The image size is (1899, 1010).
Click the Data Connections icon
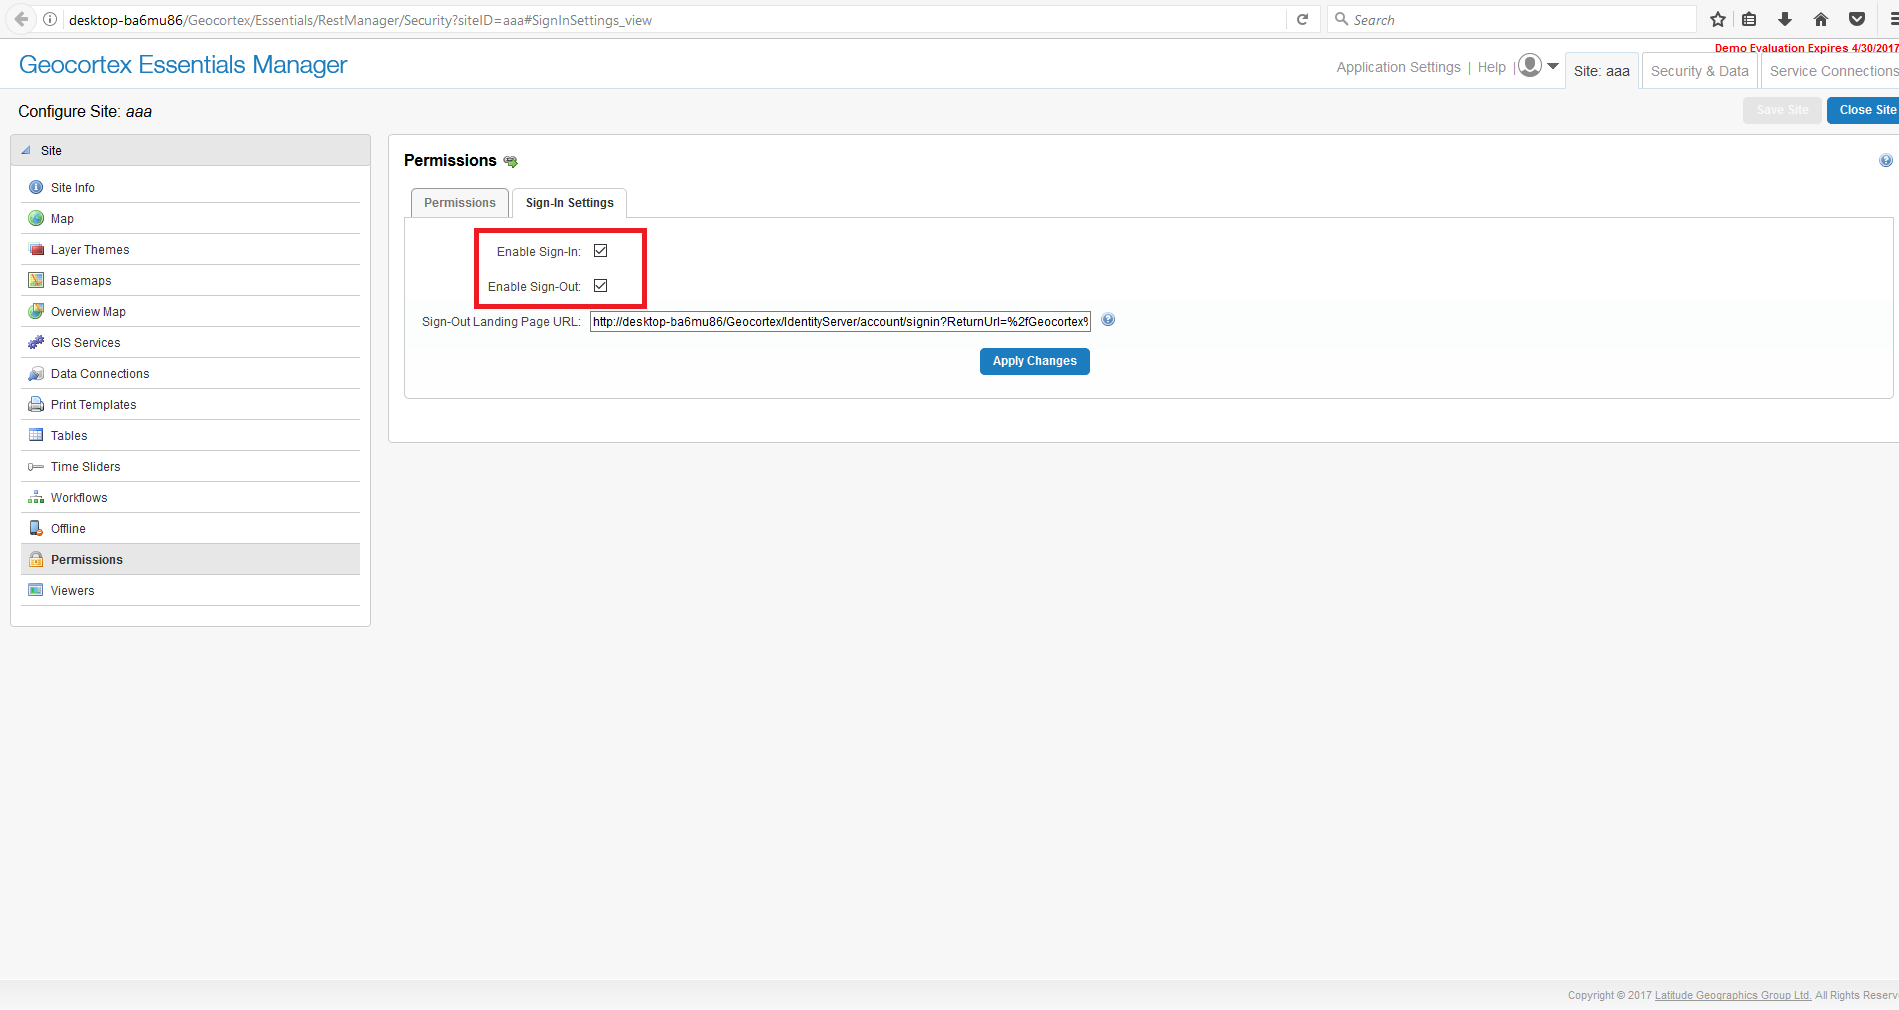pos(36,373)
